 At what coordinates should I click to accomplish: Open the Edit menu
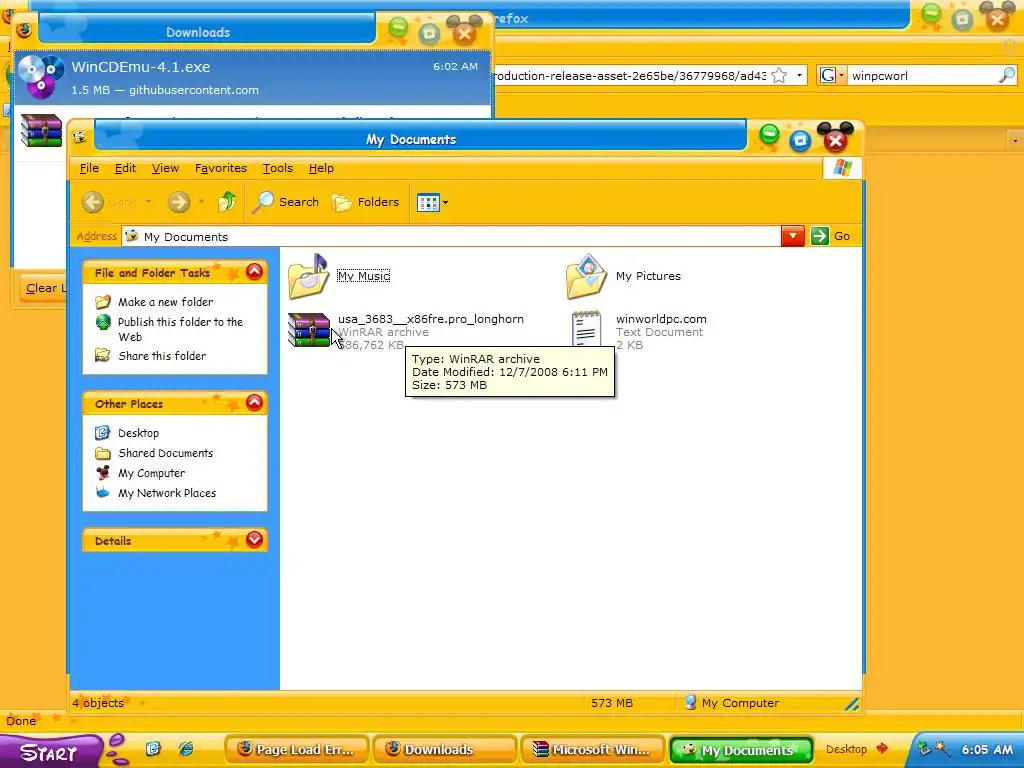(125, 168)
